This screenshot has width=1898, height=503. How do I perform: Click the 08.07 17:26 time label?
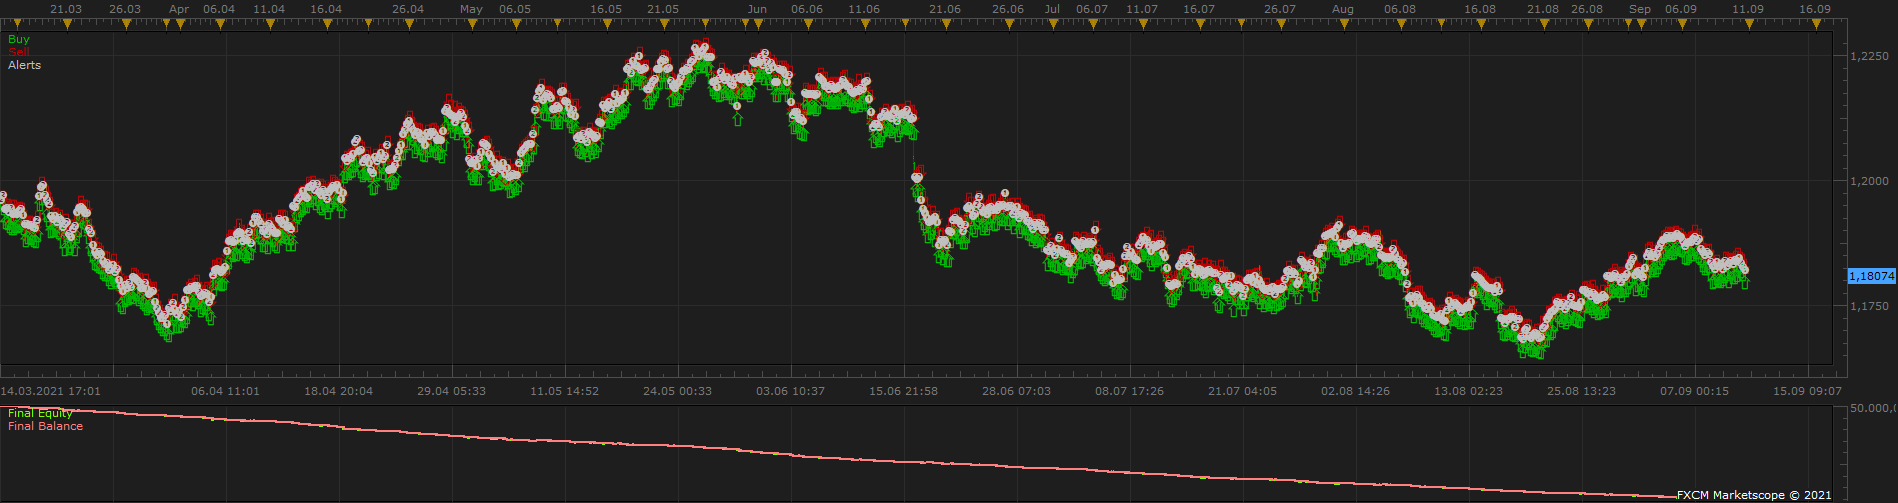pyautogui.click(x=1129, y=391)
